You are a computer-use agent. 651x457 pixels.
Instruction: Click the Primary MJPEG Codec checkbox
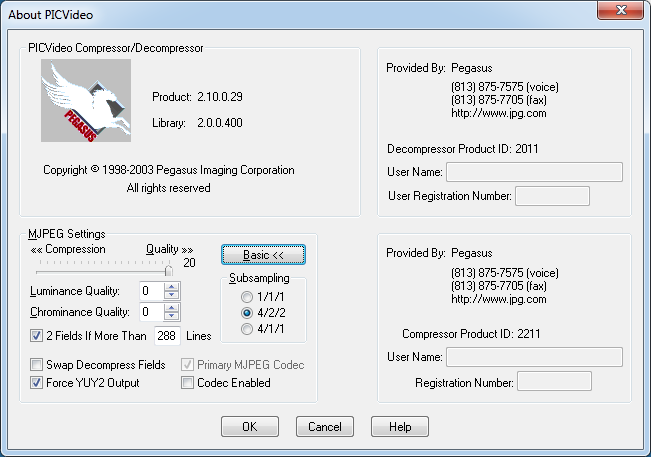[x=187, y=365]
